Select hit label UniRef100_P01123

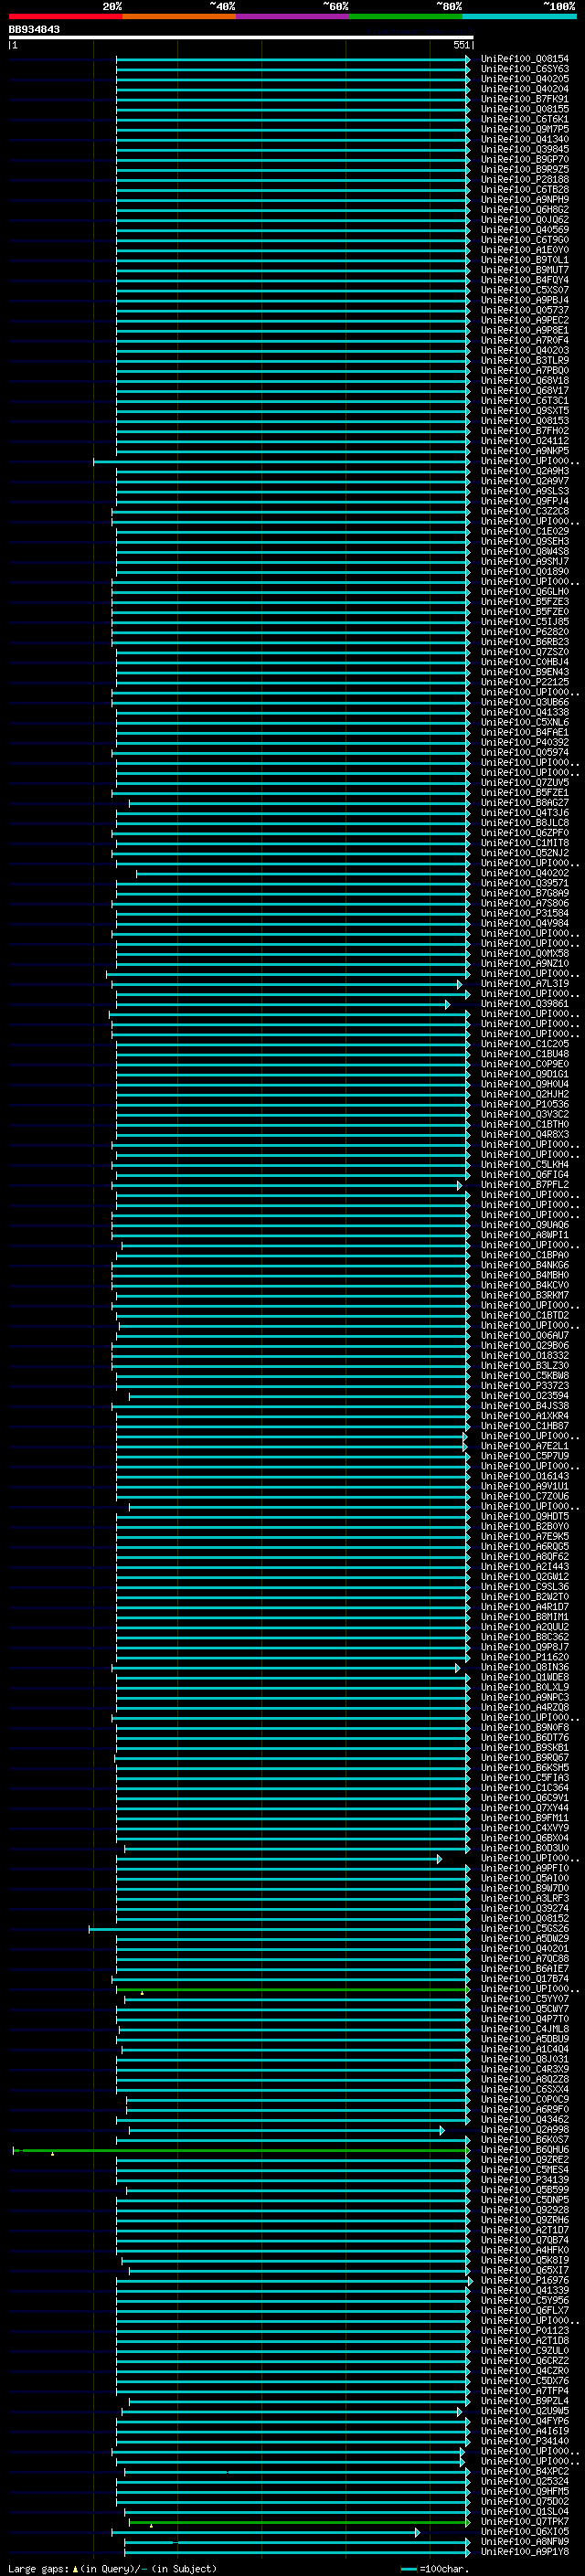tap(524, 2330)
